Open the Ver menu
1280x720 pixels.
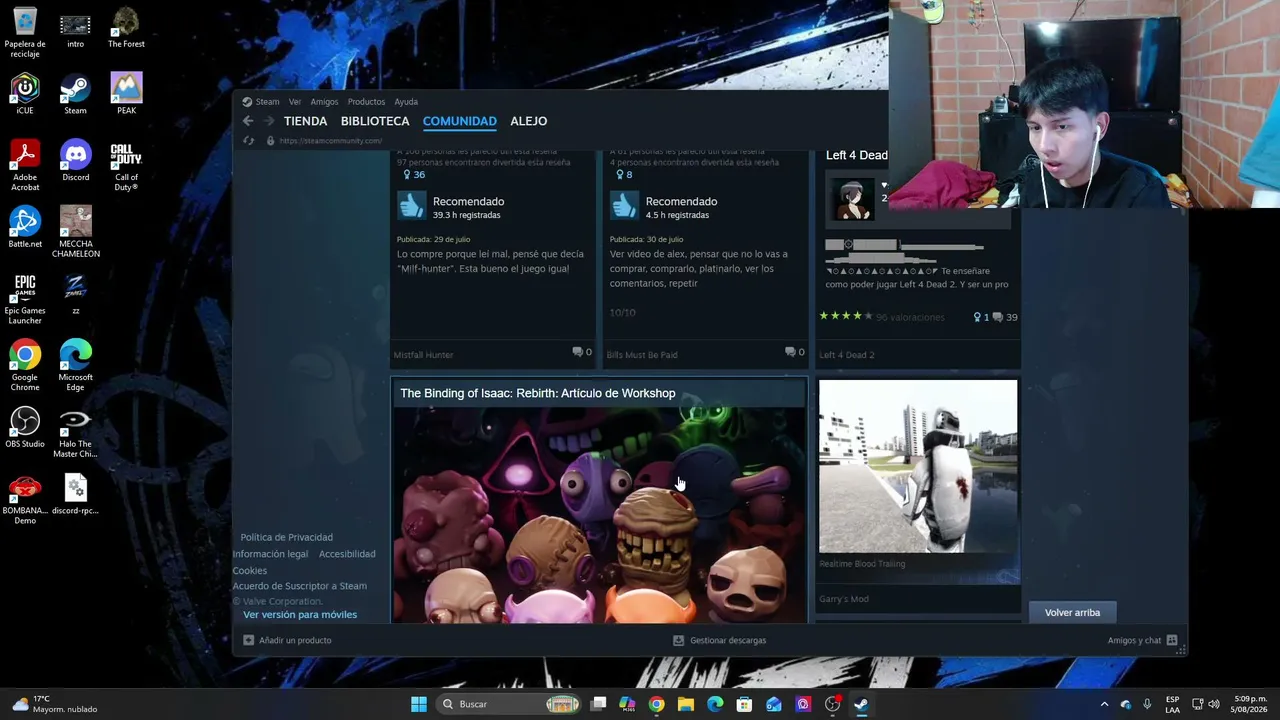[x=295, y=101]
